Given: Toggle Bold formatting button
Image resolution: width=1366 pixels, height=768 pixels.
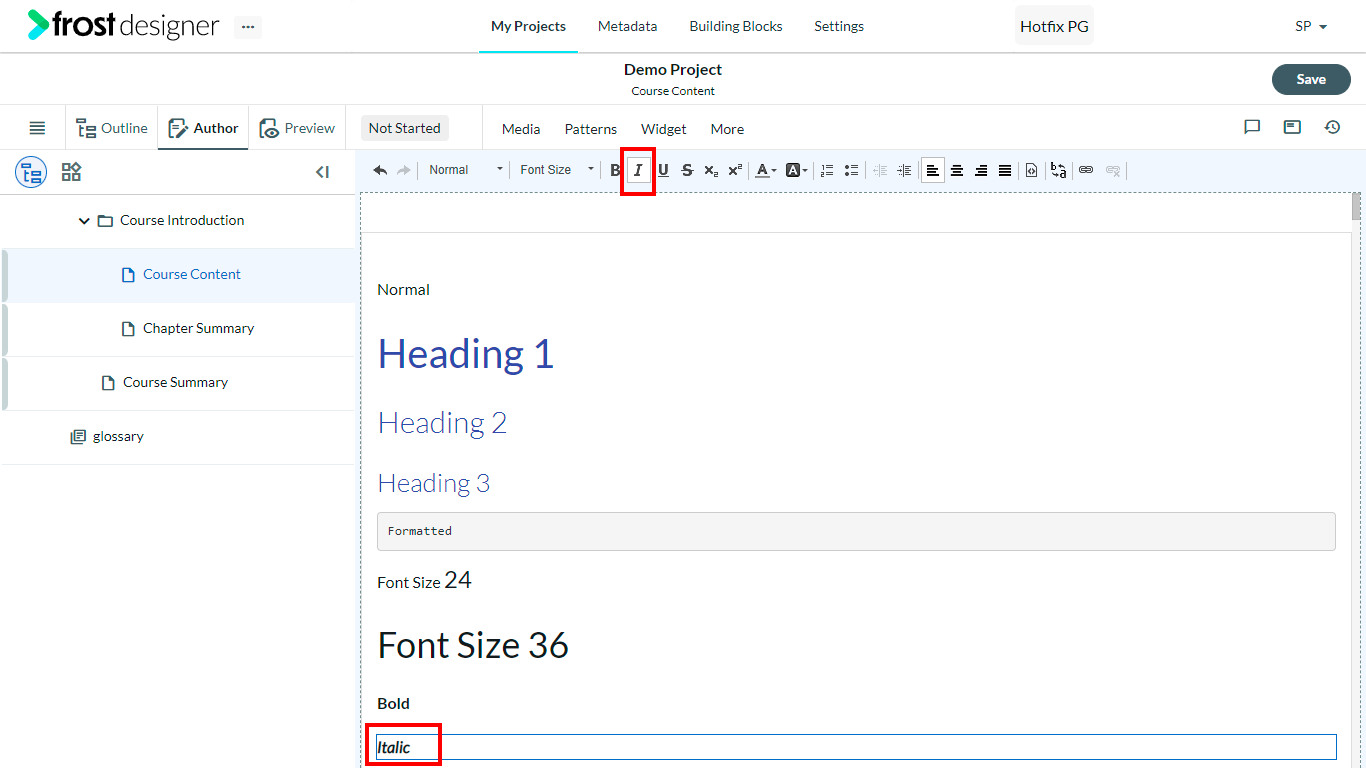Looking at the screenshot, I should click(x=615, y=170).
